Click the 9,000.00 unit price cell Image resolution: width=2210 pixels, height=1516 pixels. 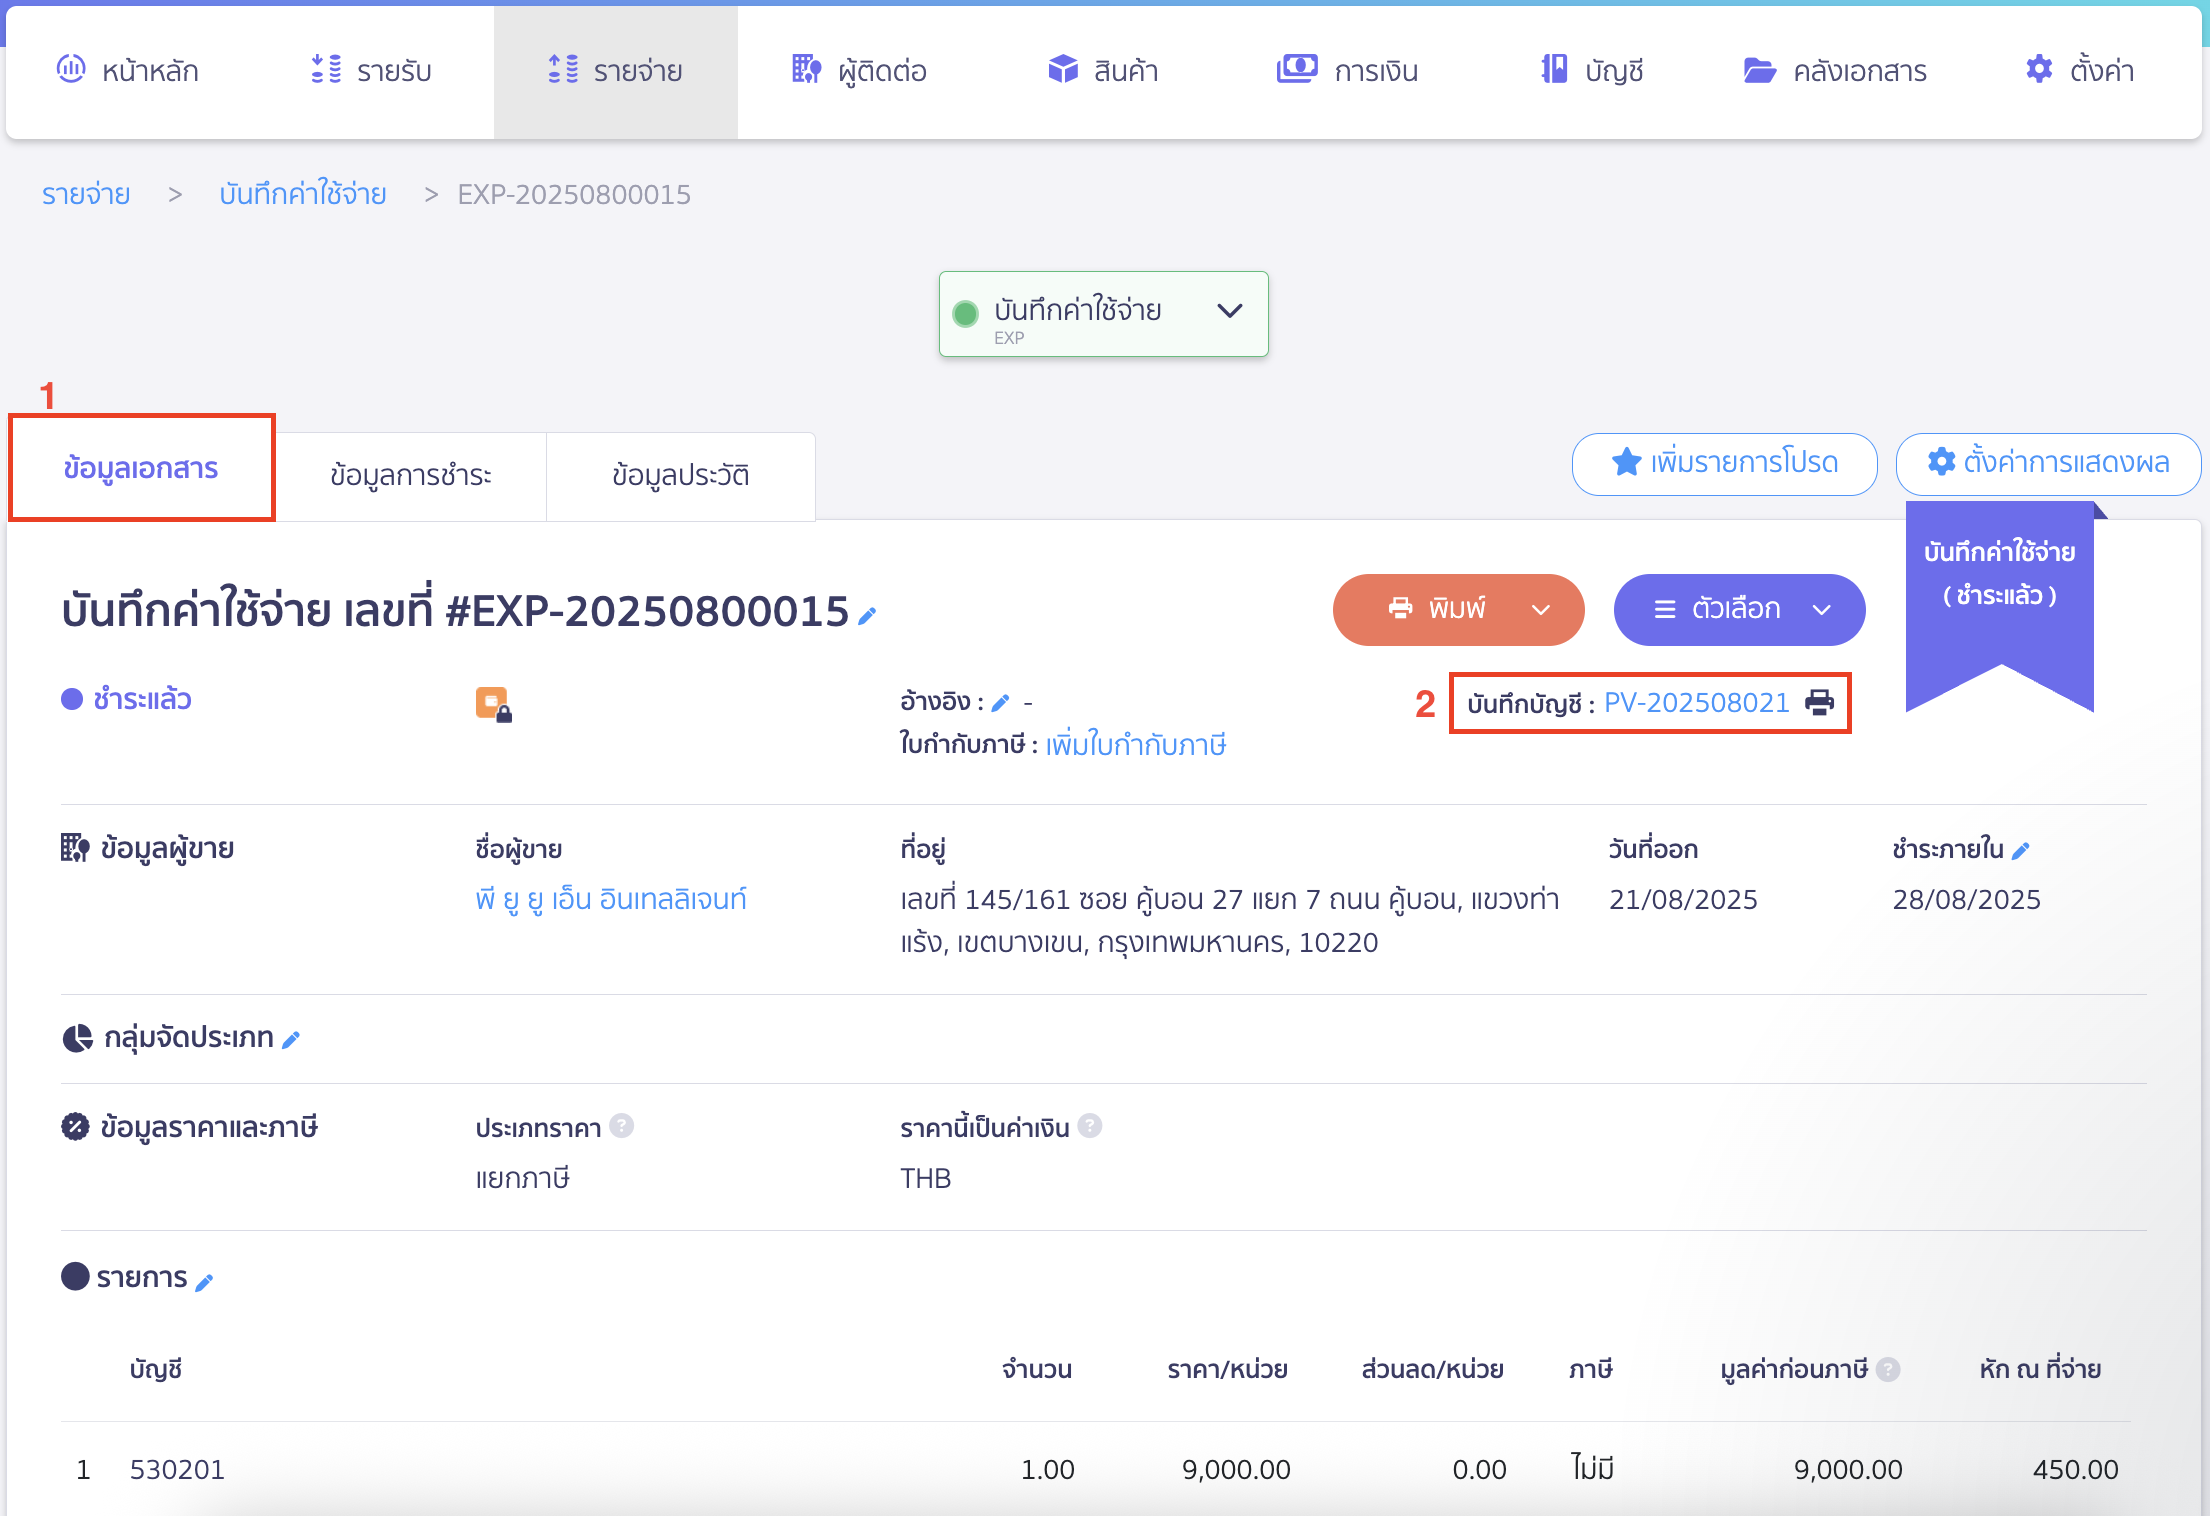[x=1236, y=1469]
